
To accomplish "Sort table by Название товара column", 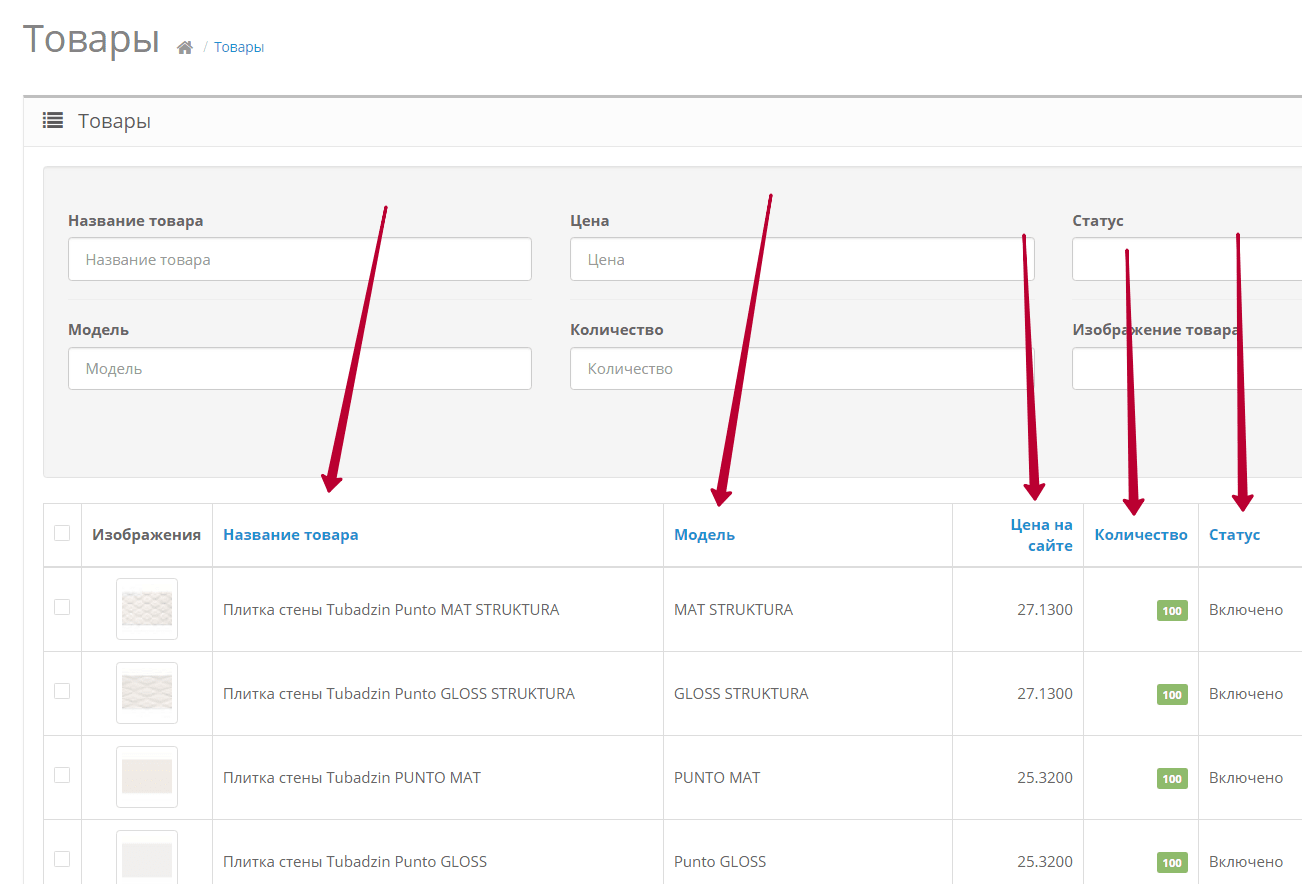I will coord(290,535).
